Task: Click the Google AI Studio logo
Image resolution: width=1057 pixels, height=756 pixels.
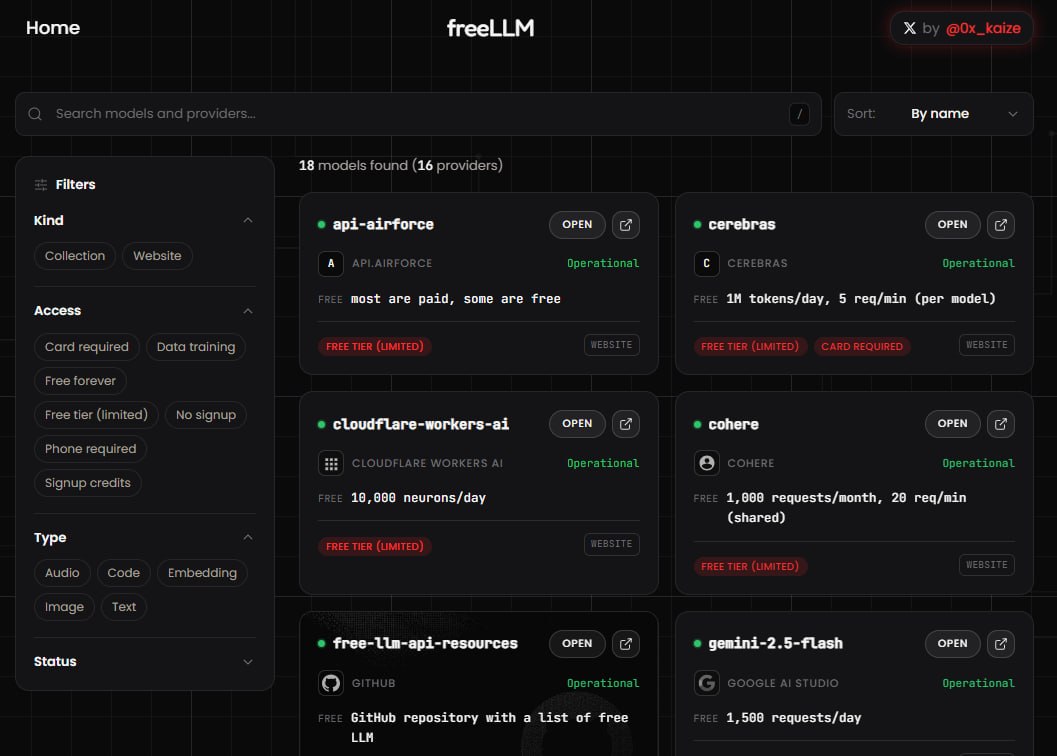Action: click(x=706, y=683)
